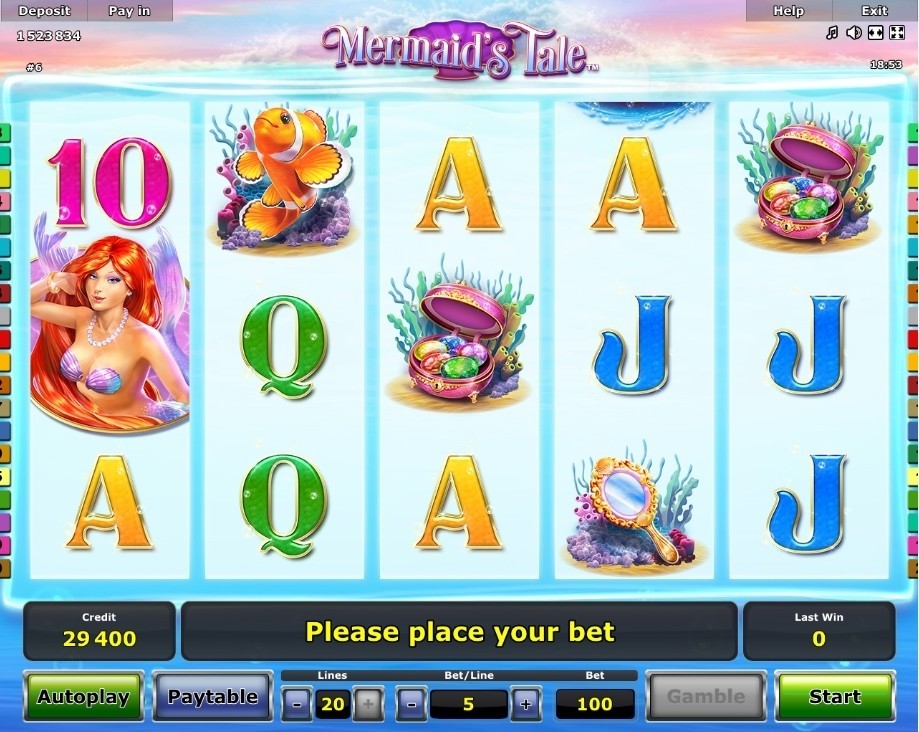
Task: Mute sound with the speaker icon
Action: pyautogui.click(x=853, y=33)
